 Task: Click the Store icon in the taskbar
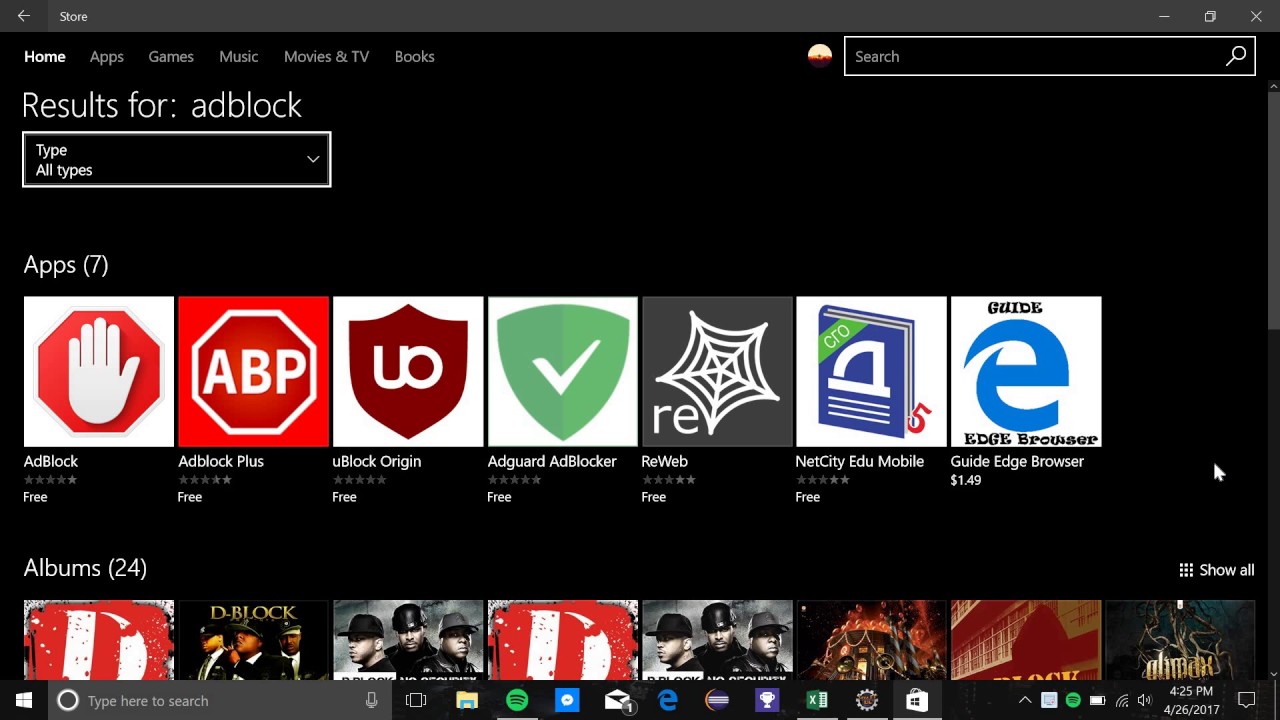[917, 700]
